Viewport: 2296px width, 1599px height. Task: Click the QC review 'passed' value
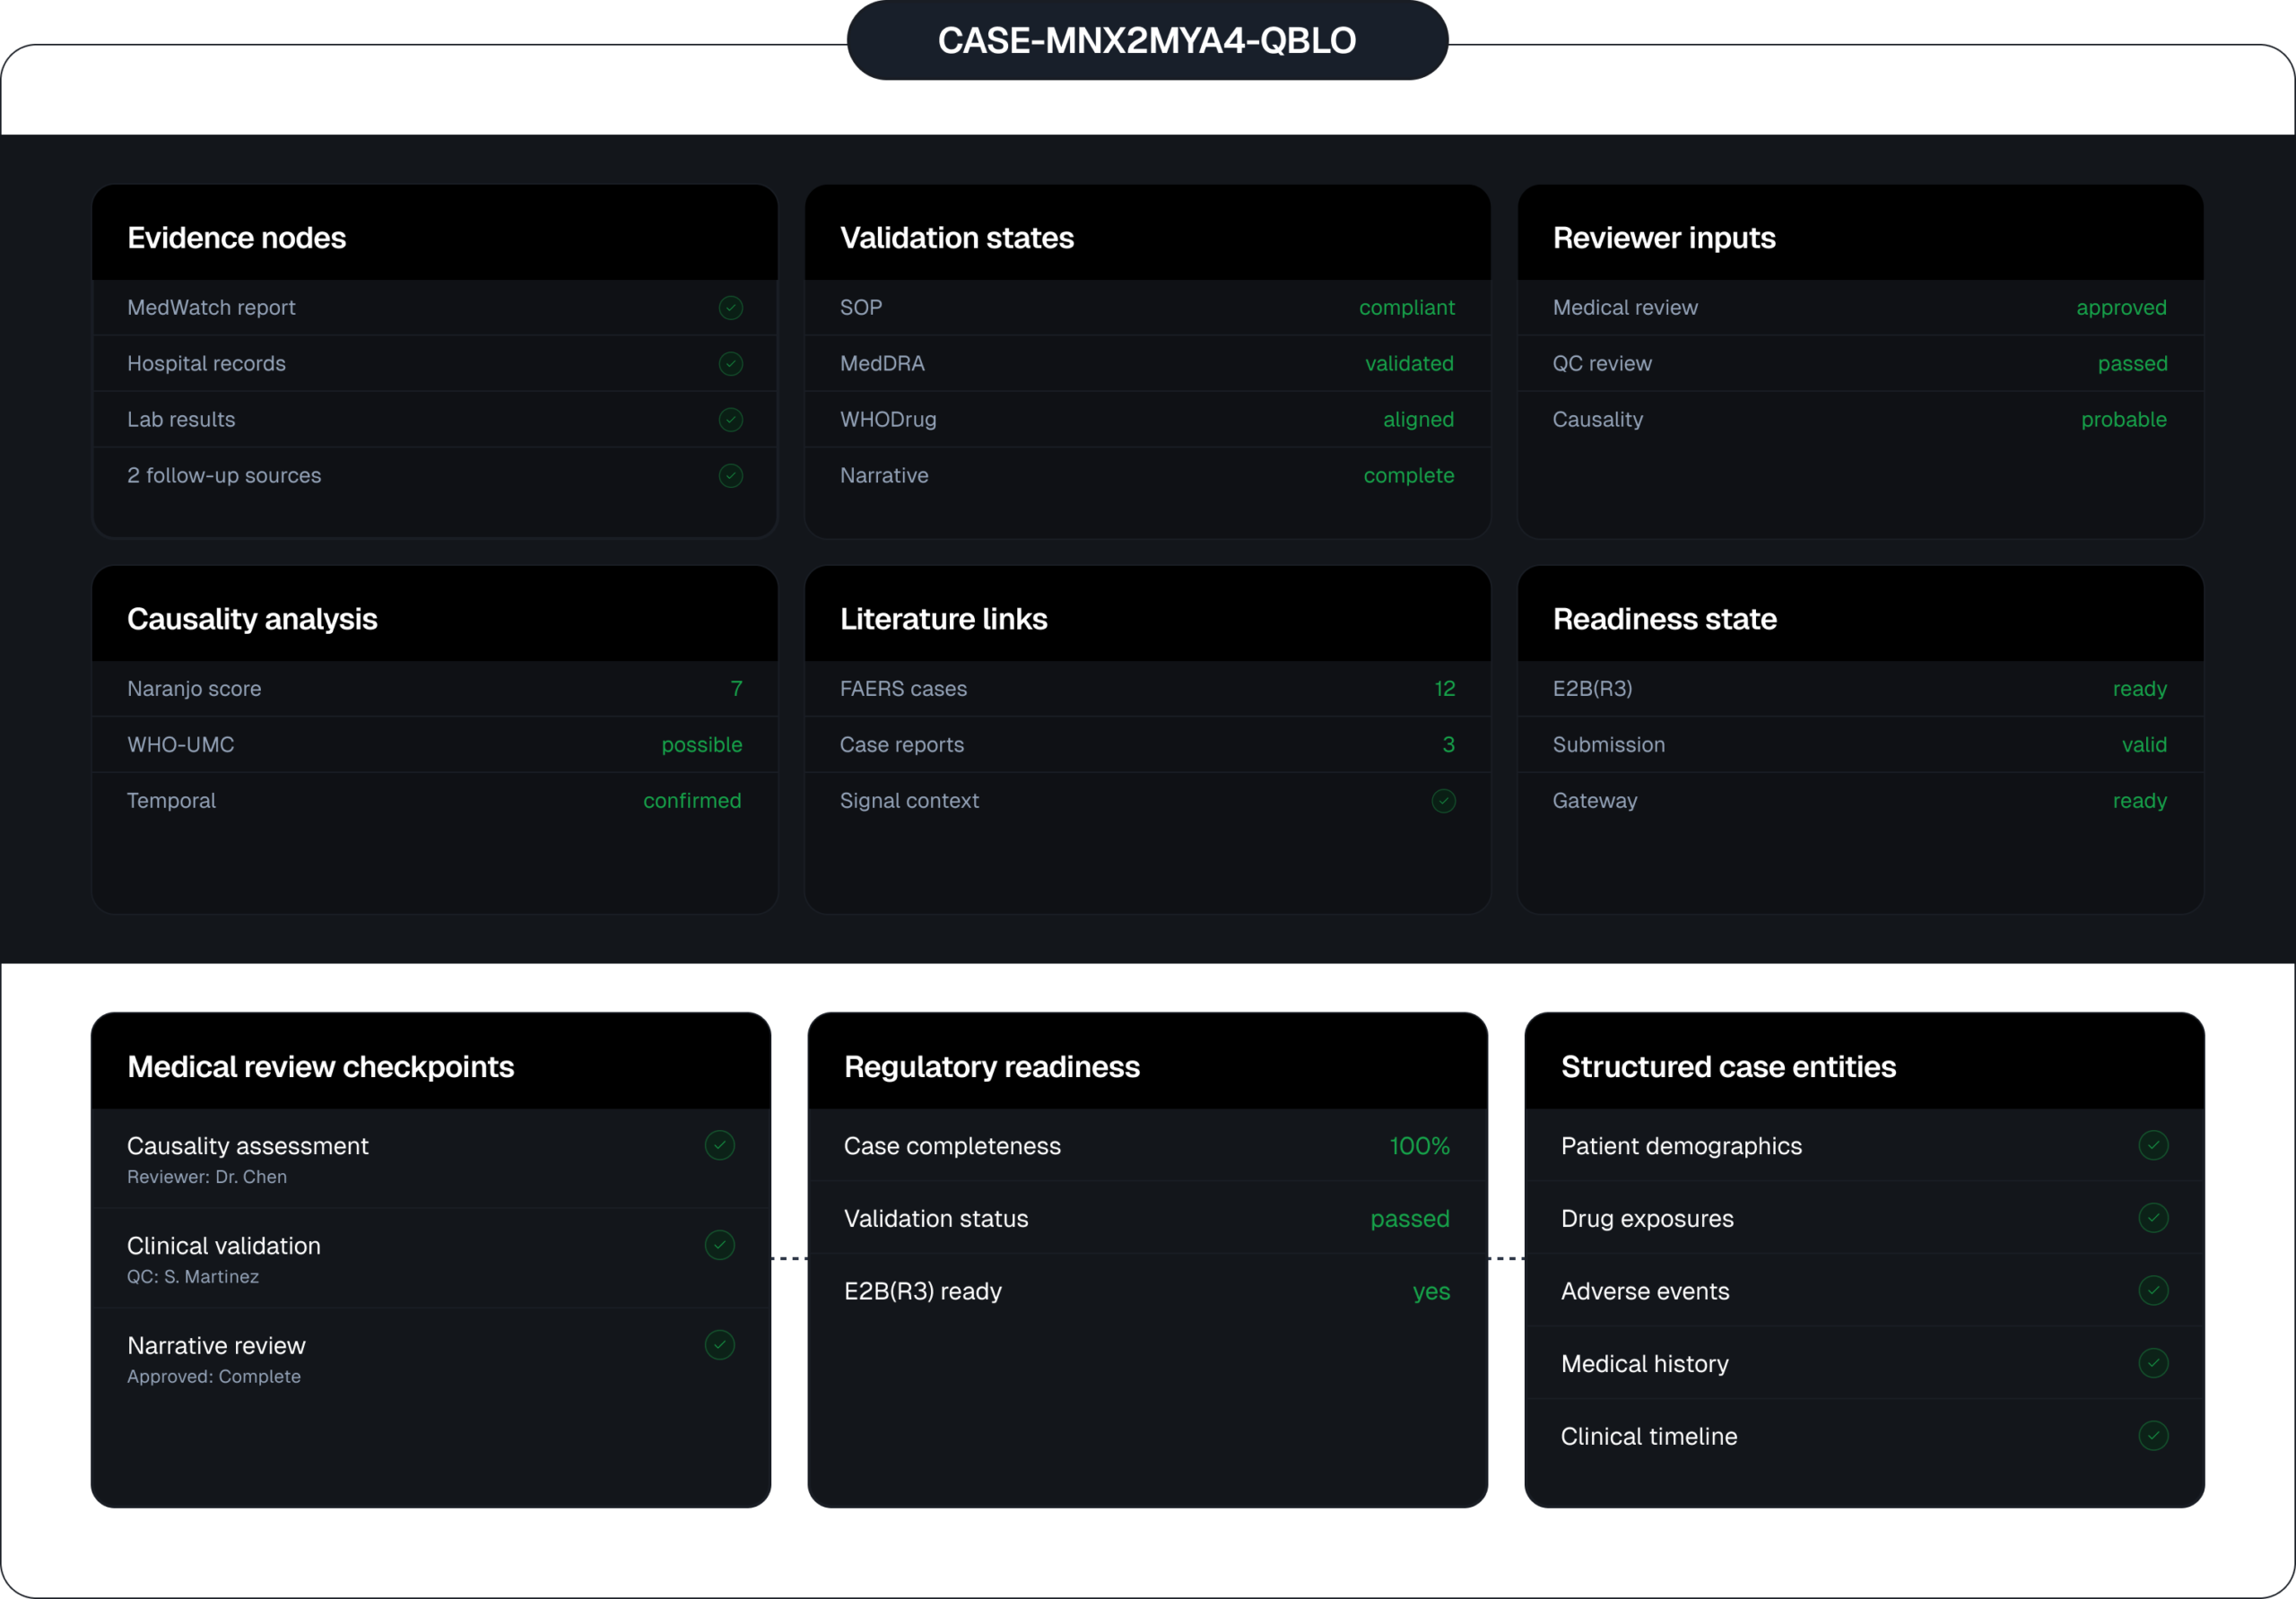[x=2133, y=364]
